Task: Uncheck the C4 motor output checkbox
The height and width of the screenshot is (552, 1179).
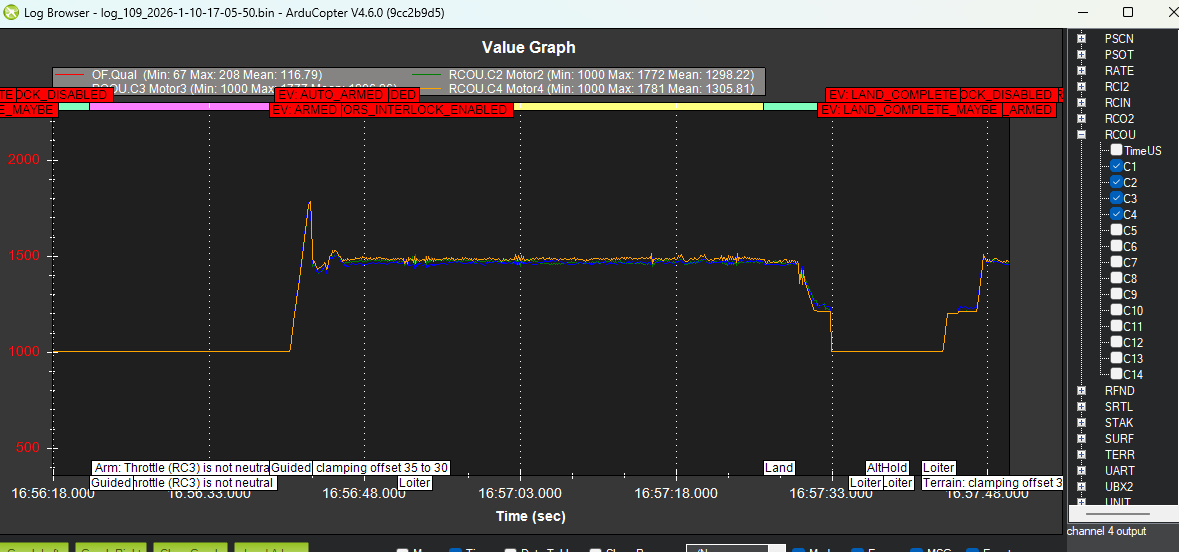Action: 1116,214
